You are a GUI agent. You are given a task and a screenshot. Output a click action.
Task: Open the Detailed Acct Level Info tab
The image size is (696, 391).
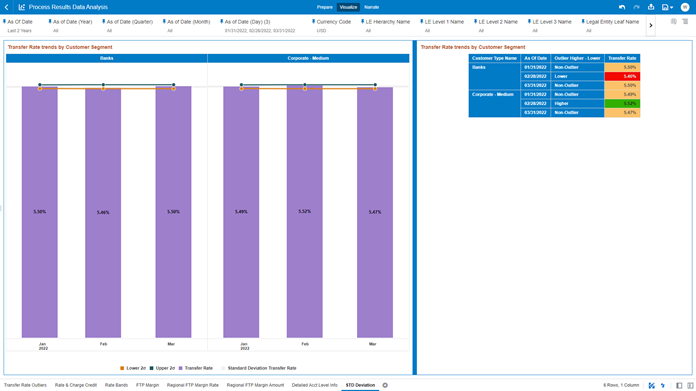click(315, 385)
